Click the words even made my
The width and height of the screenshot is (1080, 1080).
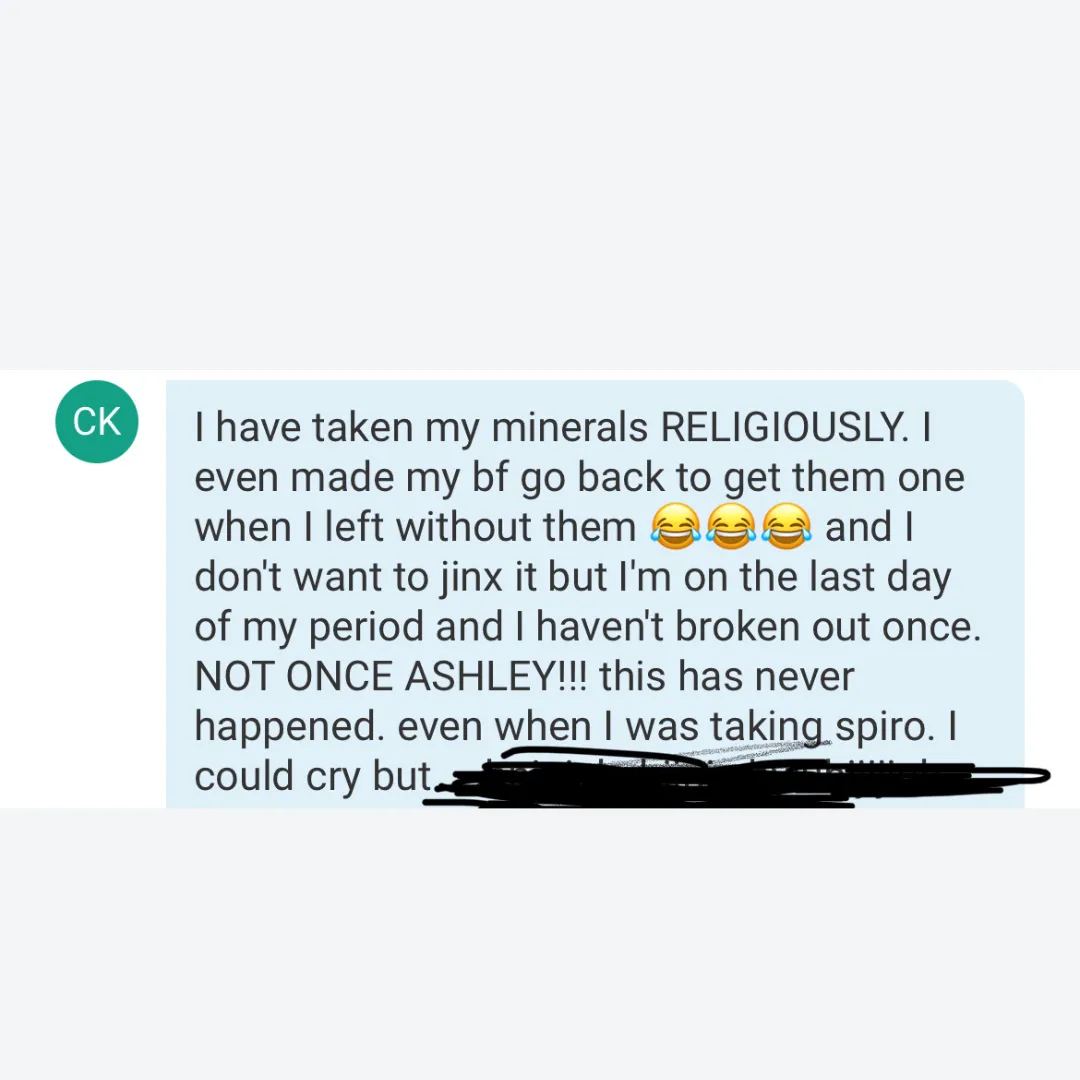pos(327,478)
